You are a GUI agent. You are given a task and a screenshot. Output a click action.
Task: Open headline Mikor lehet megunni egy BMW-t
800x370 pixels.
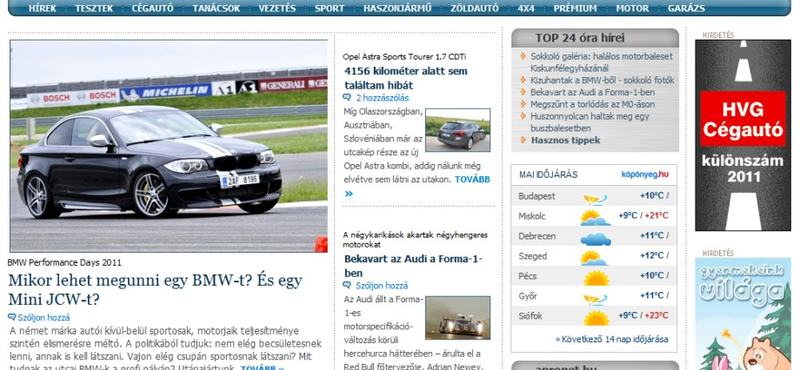pos(155,289)
